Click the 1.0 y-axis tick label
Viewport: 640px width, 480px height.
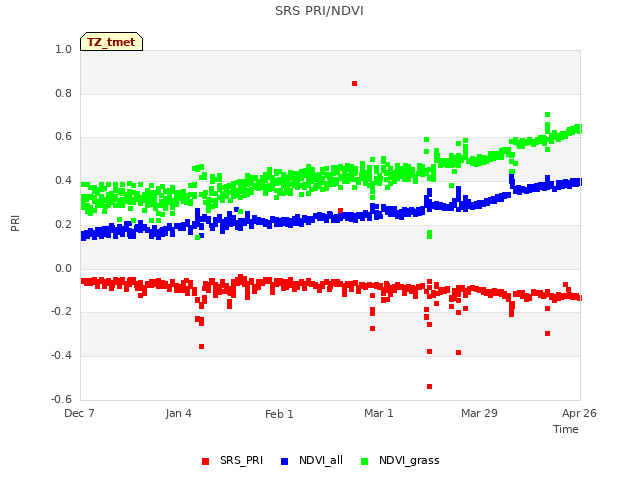click(63, 49)
